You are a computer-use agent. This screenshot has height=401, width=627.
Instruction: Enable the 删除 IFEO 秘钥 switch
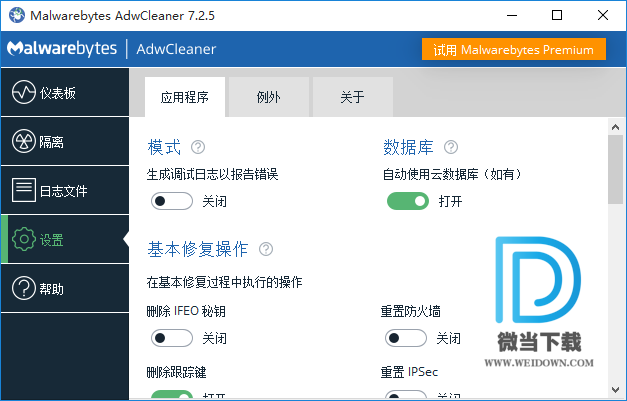172,338
